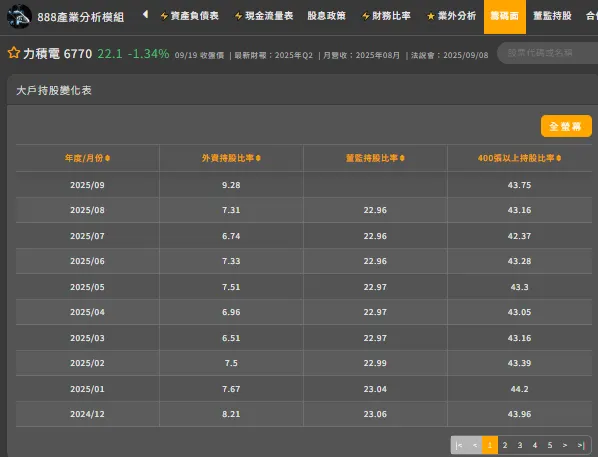Click the stock price 22.1 text
This screenshot has width=598, height=457.
pyautogui.click(x=110, y=54)
